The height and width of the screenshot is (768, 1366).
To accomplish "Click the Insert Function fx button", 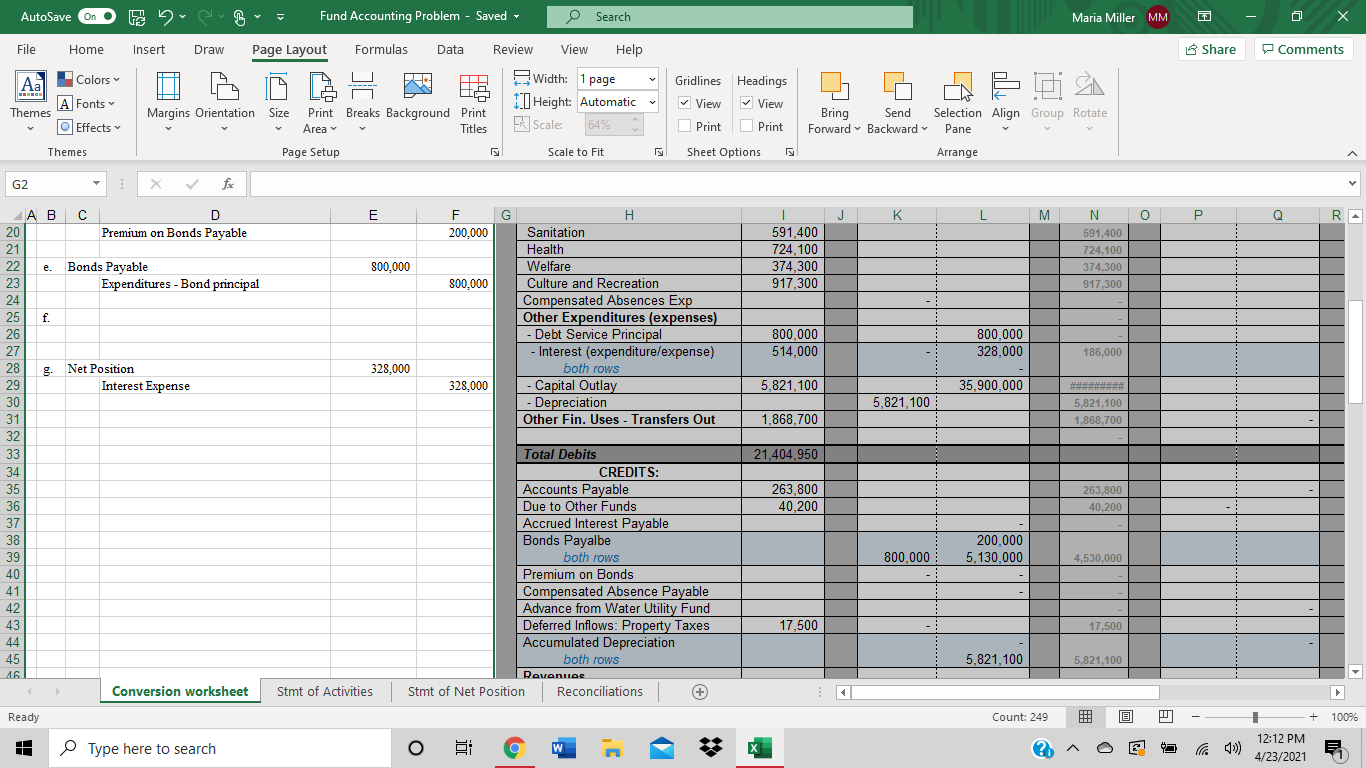I will pos(228,184).
